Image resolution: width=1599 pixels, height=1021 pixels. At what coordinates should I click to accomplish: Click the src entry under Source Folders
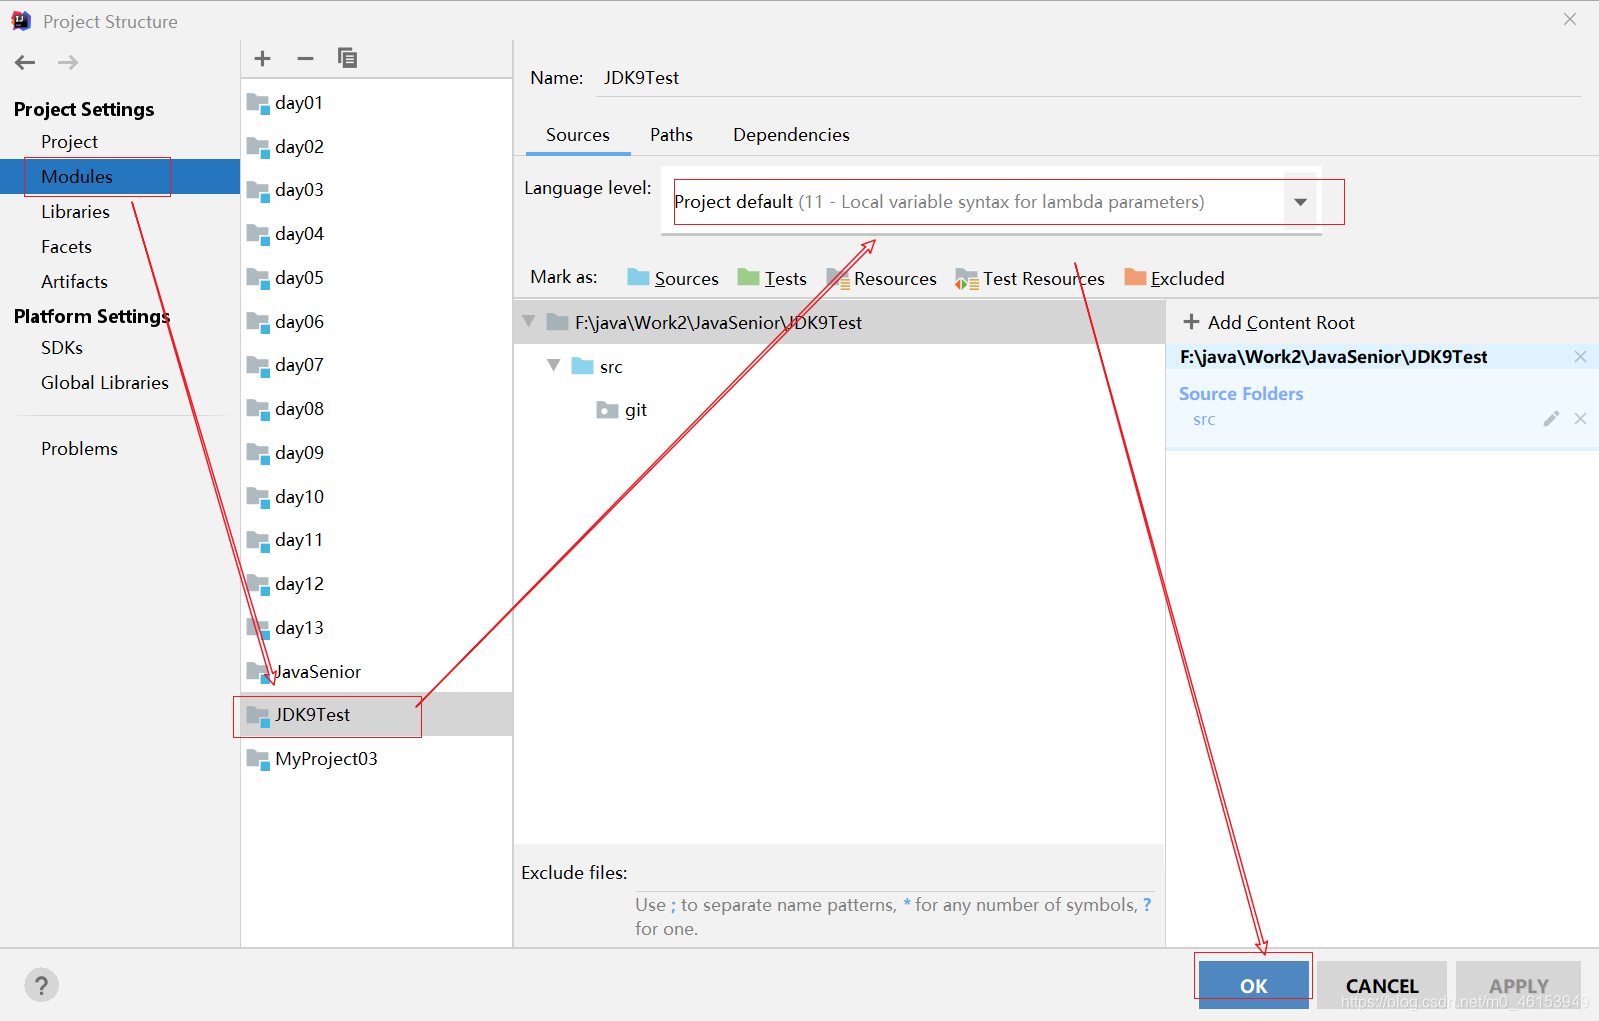[1204, 420]
